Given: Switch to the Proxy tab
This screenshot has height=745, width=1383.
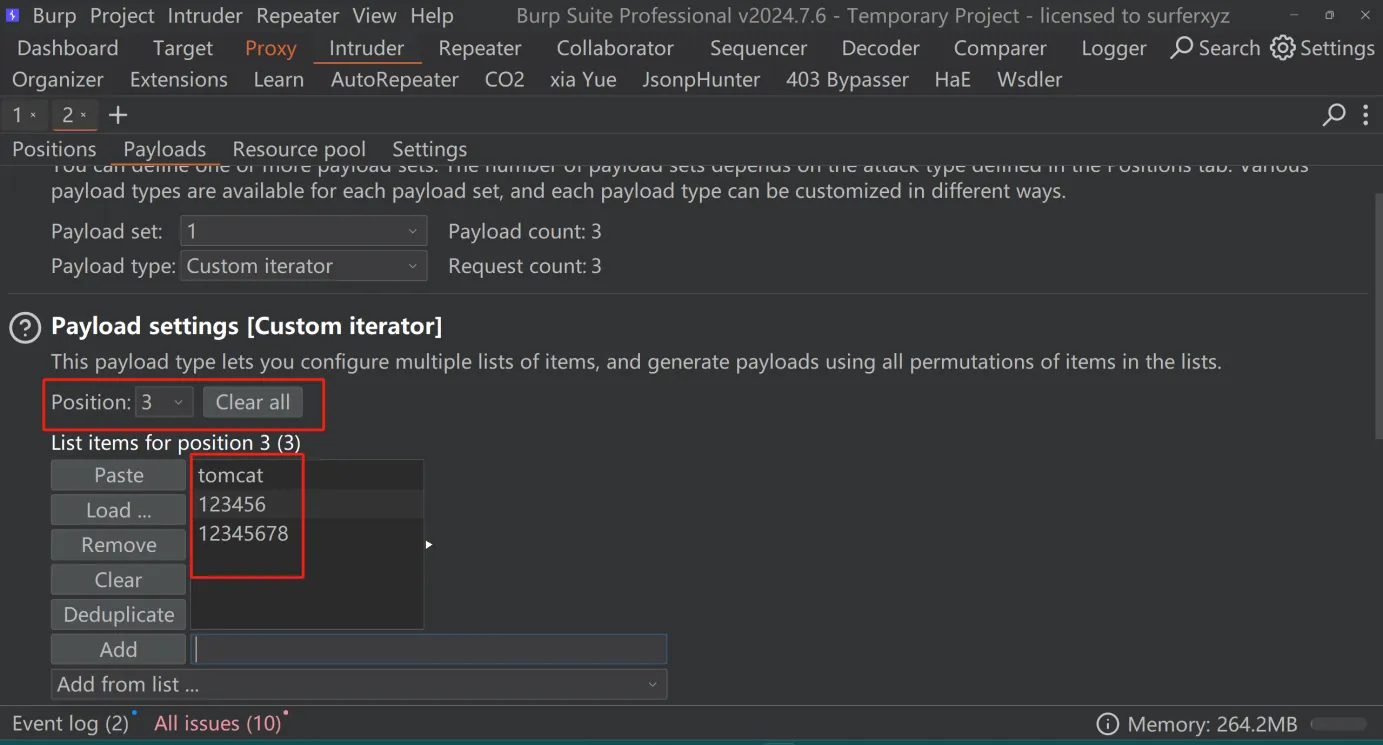Looking at the screenshot, I should 271,48.
